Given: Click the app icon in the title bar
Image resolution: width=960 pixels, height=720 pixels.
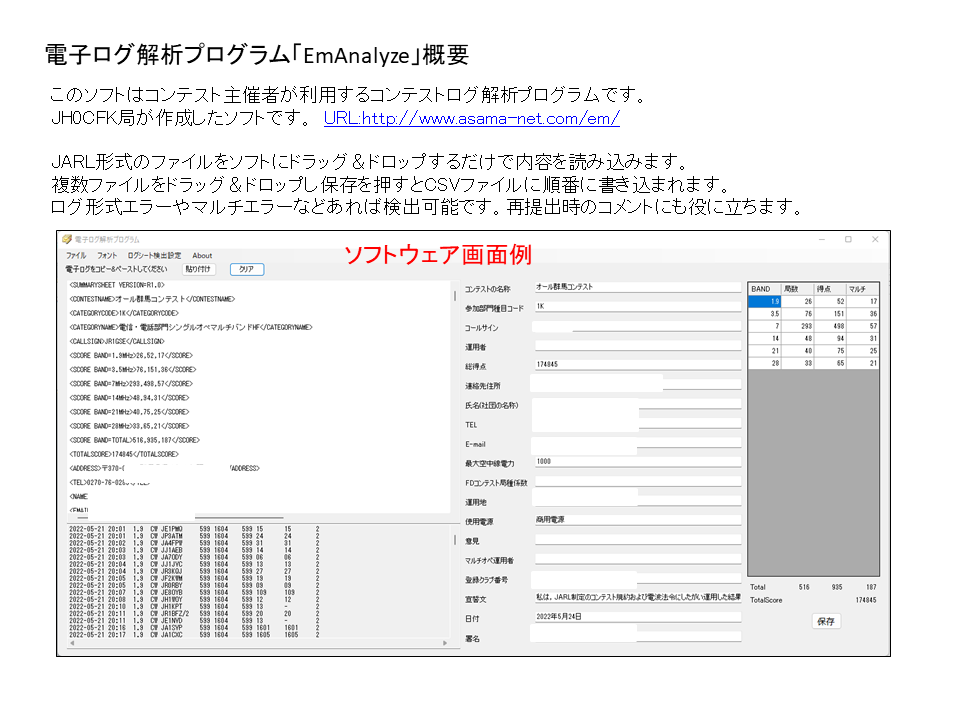Looking at the screenshot, I should coord(67,240).
